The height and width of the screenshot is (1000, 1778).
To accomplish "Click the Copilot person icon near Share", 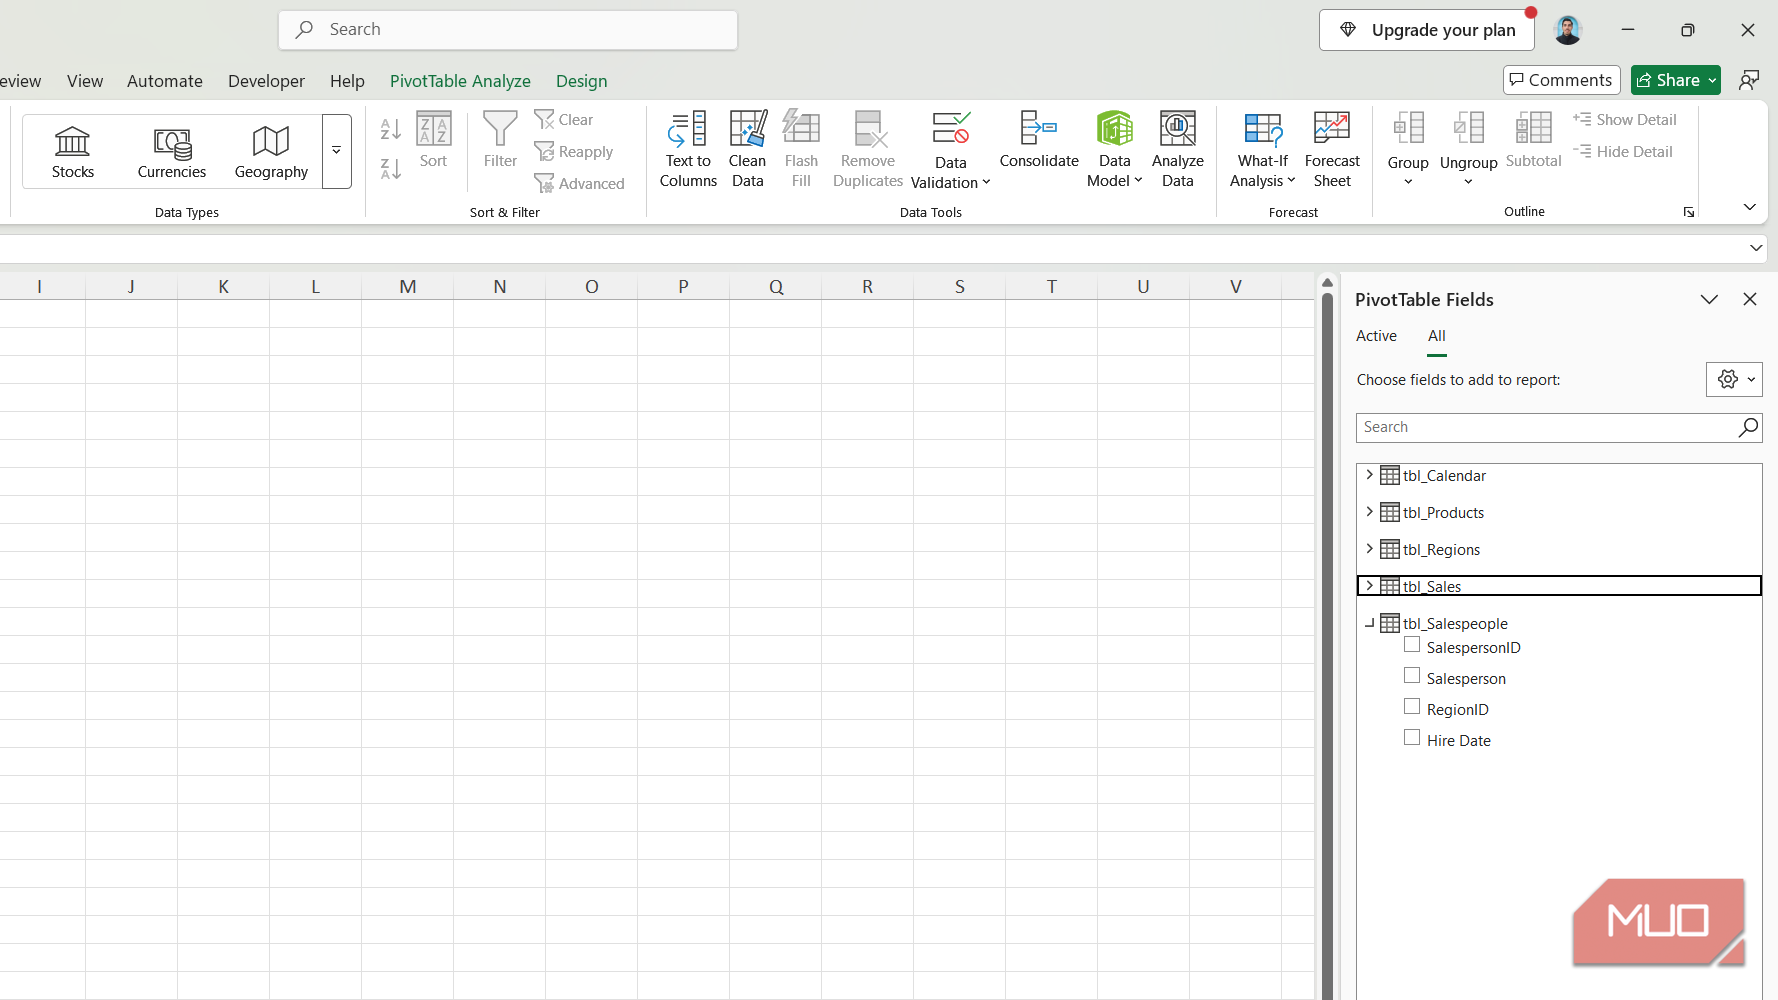I will (x=1749, y=80).
